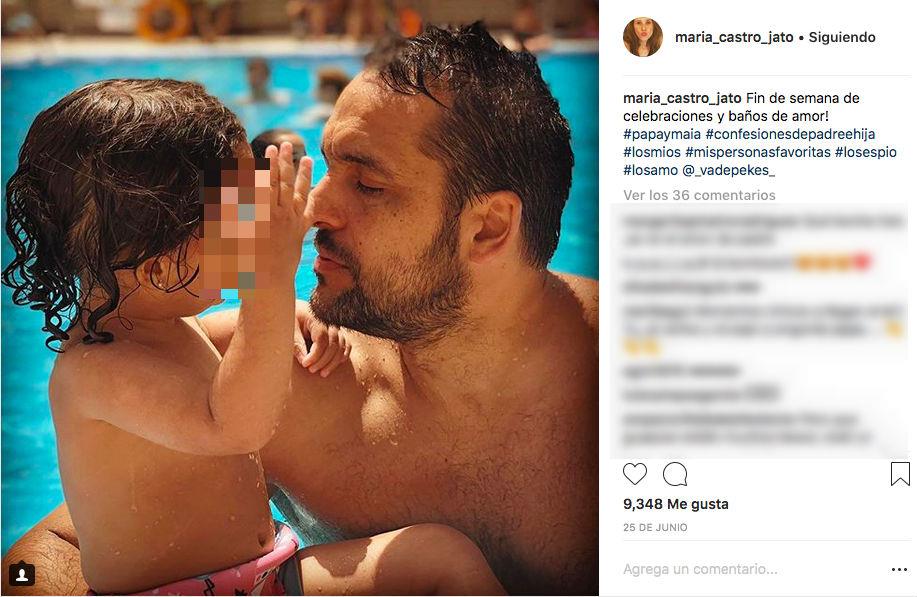917x597 pixels.
Task: Open the 25 DE JUNIO post date
Action: click(655, 527)
